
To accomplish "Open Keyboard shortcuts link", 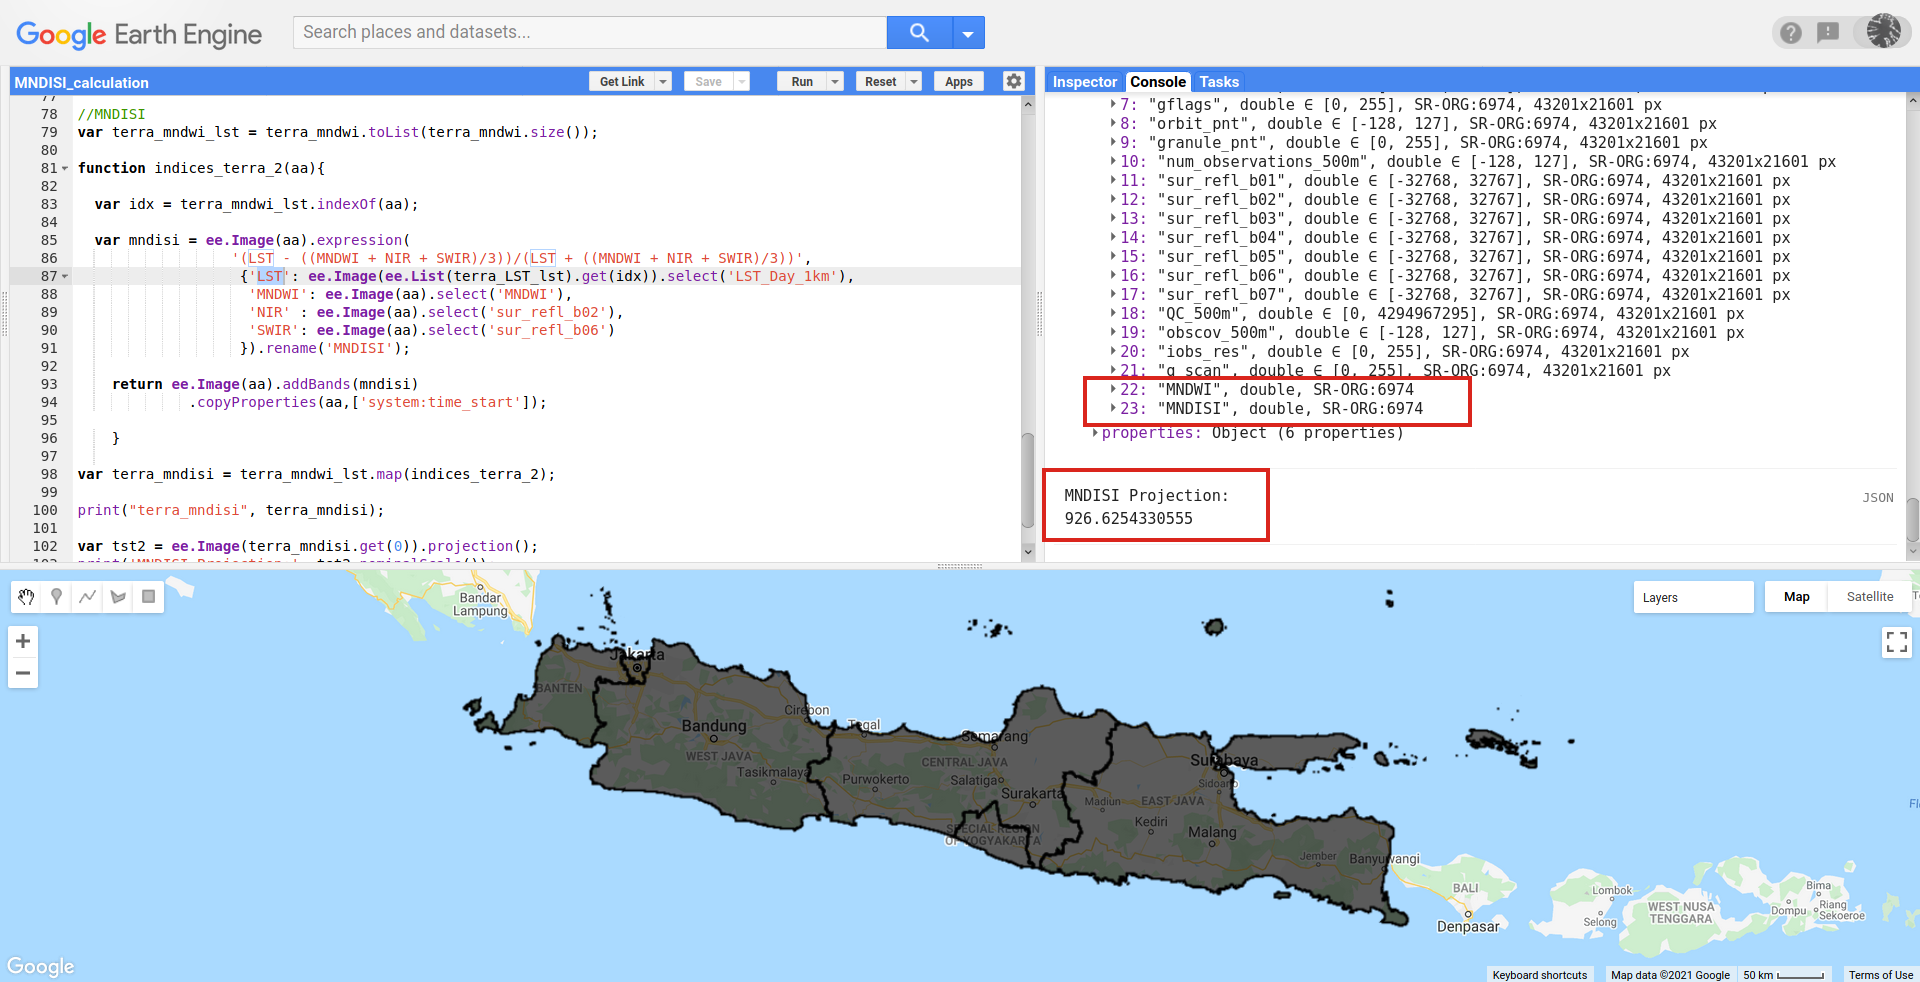I will click(x=1539, y=975).
